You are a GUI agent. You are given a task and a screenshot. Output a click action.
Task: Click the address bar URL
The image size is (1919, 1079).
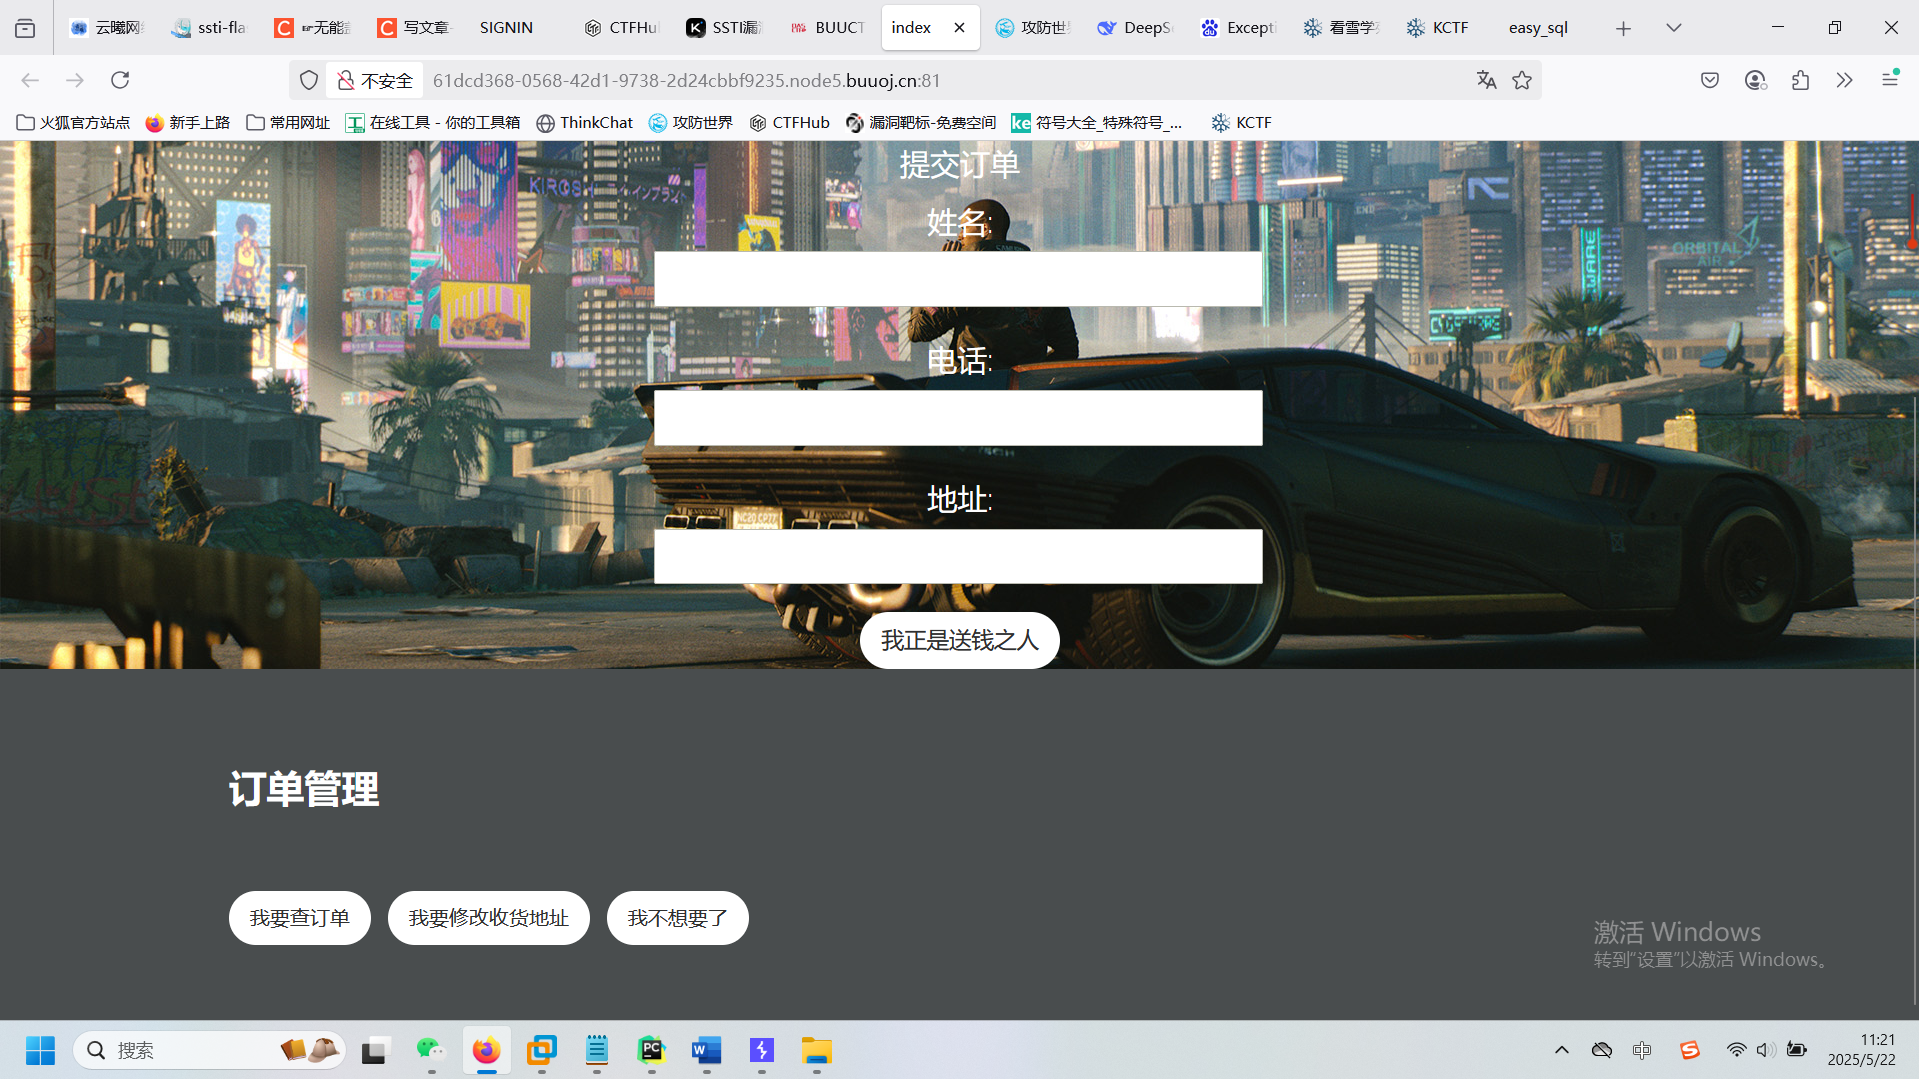pyautogui.click(x=686, y=80)
